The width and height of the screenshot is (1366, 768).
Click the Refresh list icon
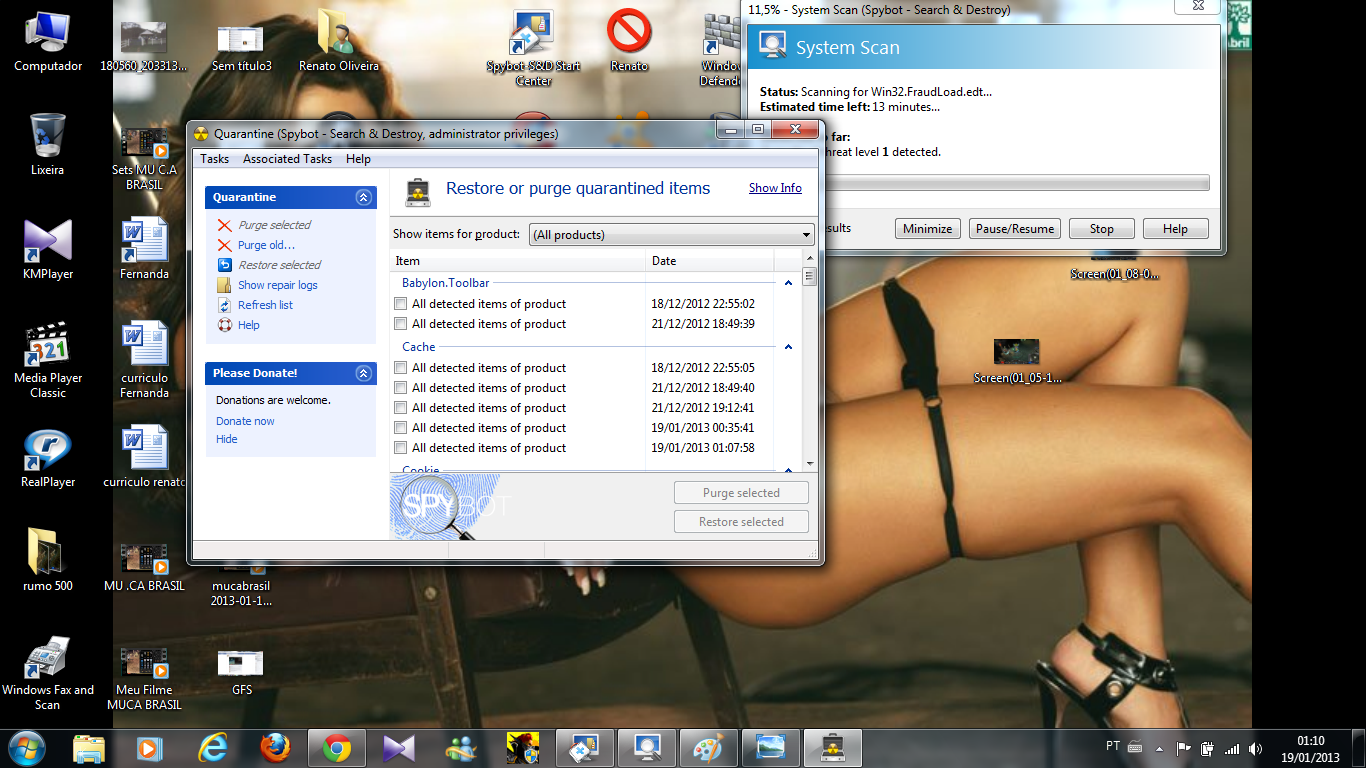pyautogui.click(x=224, y=305)
